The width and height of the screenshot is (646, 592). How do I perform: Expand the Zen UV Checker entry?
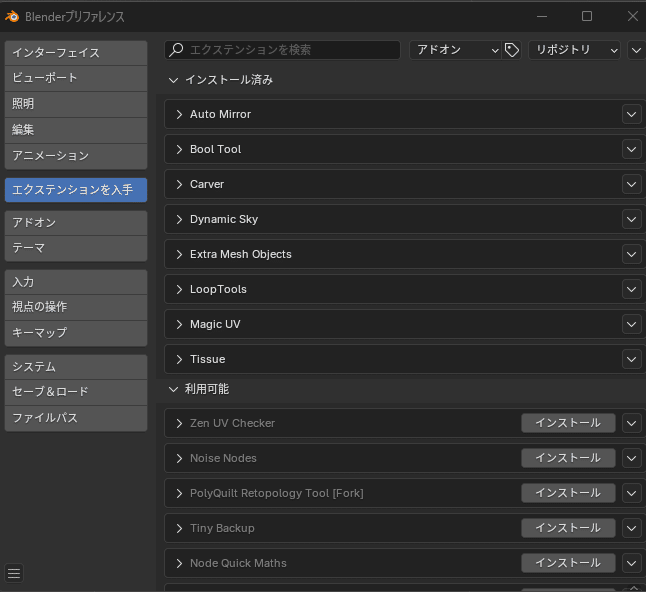tap(179, 423)
